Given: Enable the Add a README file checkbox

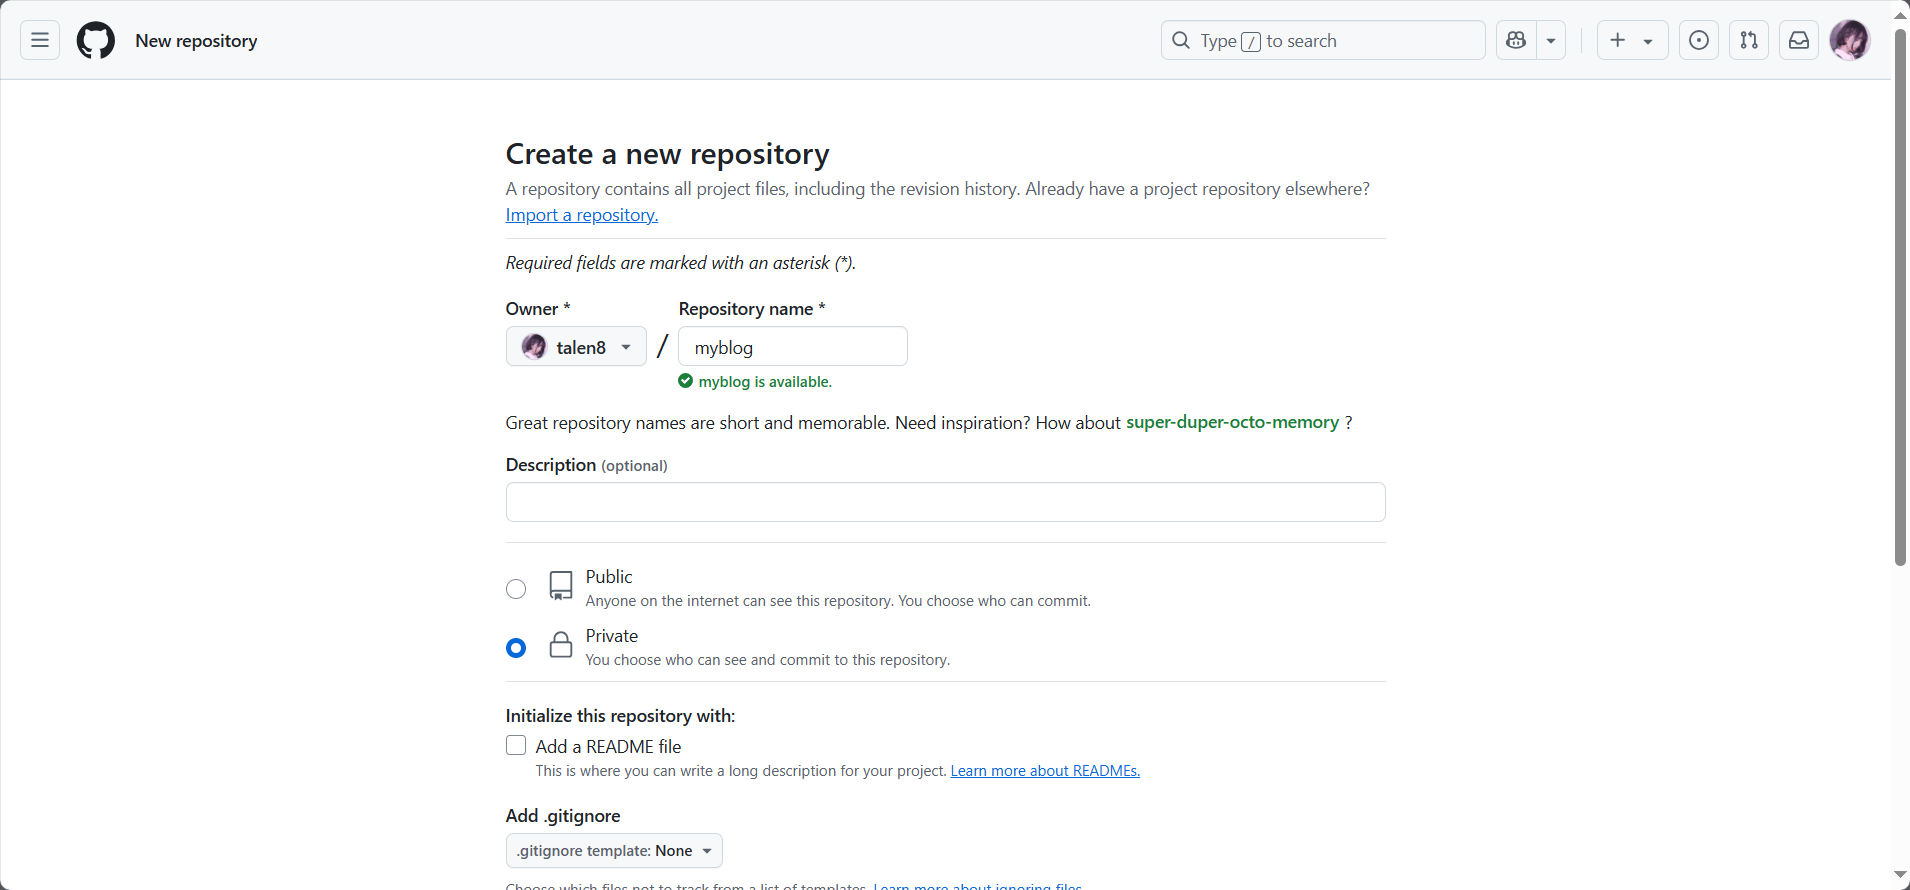Looking at the screenshot, I should coord(516,746).
